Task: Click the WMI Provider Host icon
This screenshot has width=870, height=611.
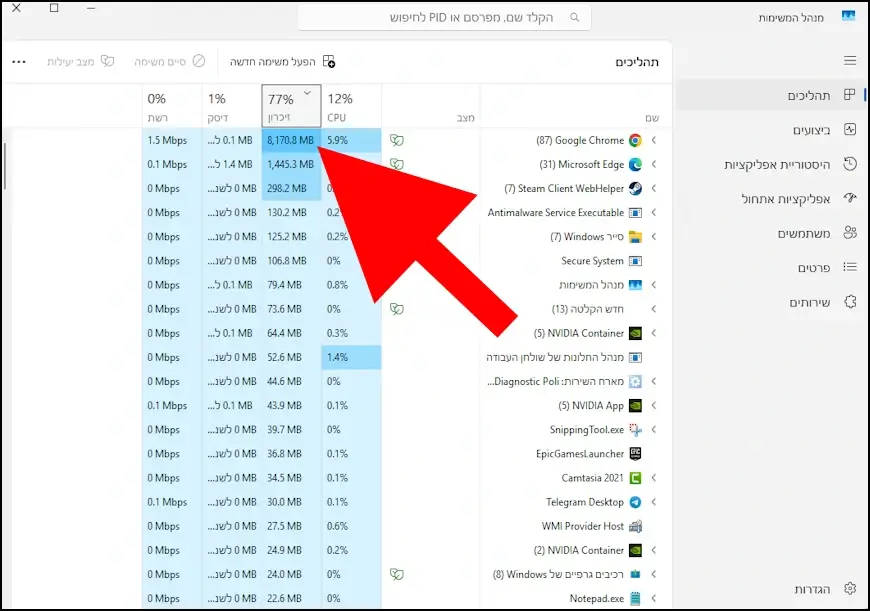Action: (x=635, y=526)
